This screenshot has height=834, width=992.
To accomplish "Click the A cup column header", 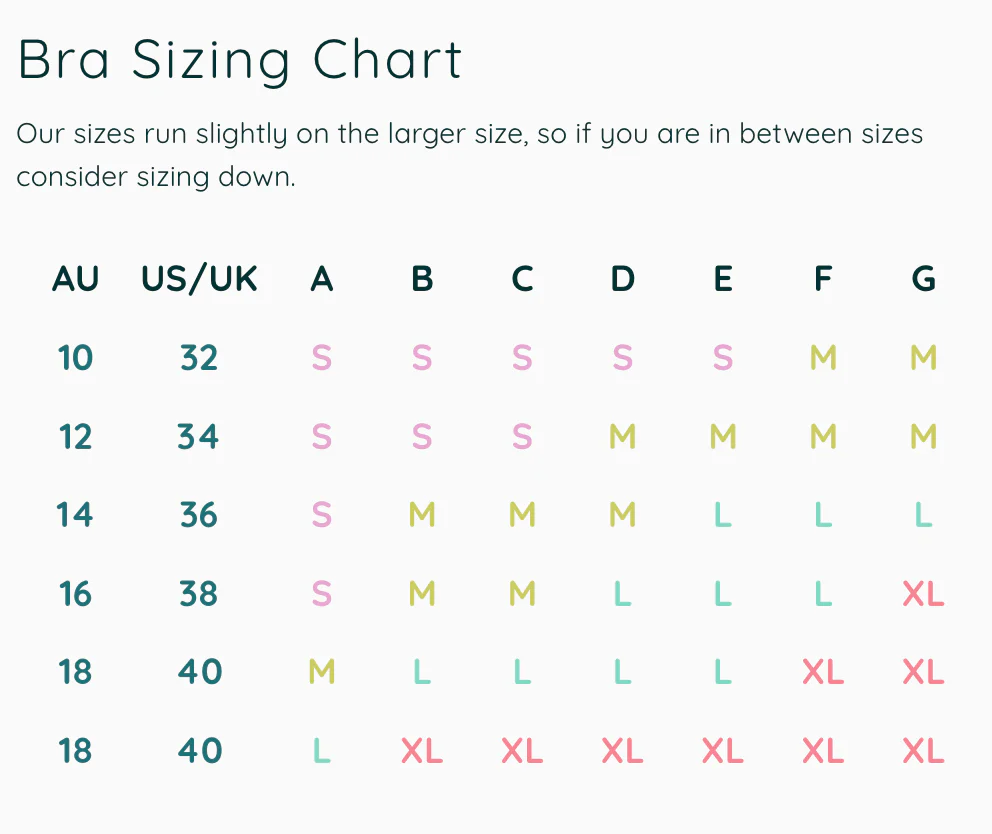I will [321, 279].
